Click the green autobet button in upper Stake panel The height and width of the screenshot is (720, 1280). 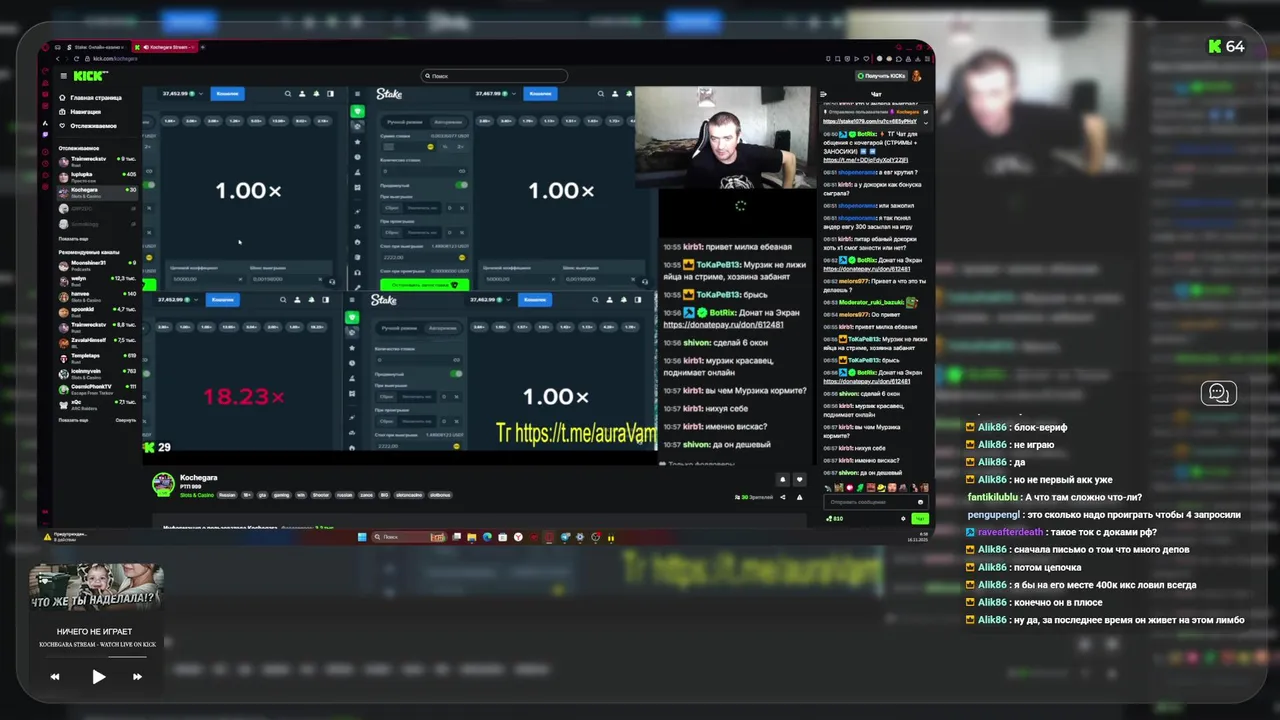coord(425,285)
